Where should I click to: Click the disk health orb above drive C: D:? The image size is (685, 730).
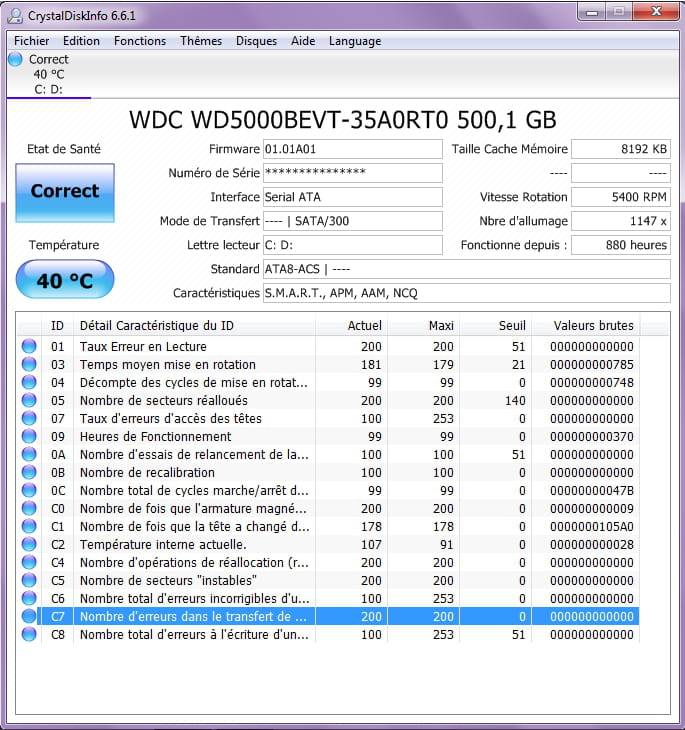coord(15,60)
